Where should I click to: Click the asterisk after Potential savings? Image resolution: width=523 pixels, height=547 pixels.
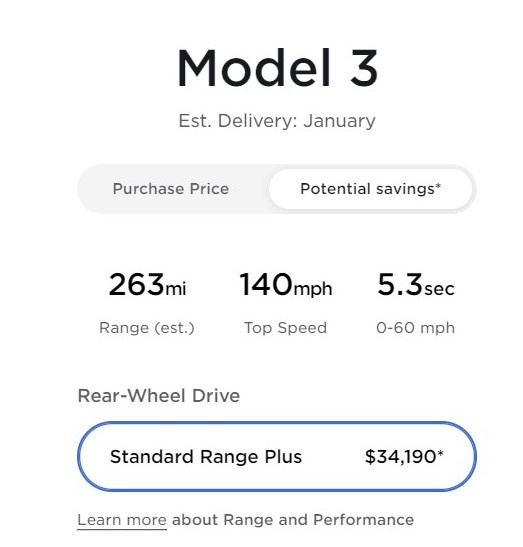(x=438, y=185)
